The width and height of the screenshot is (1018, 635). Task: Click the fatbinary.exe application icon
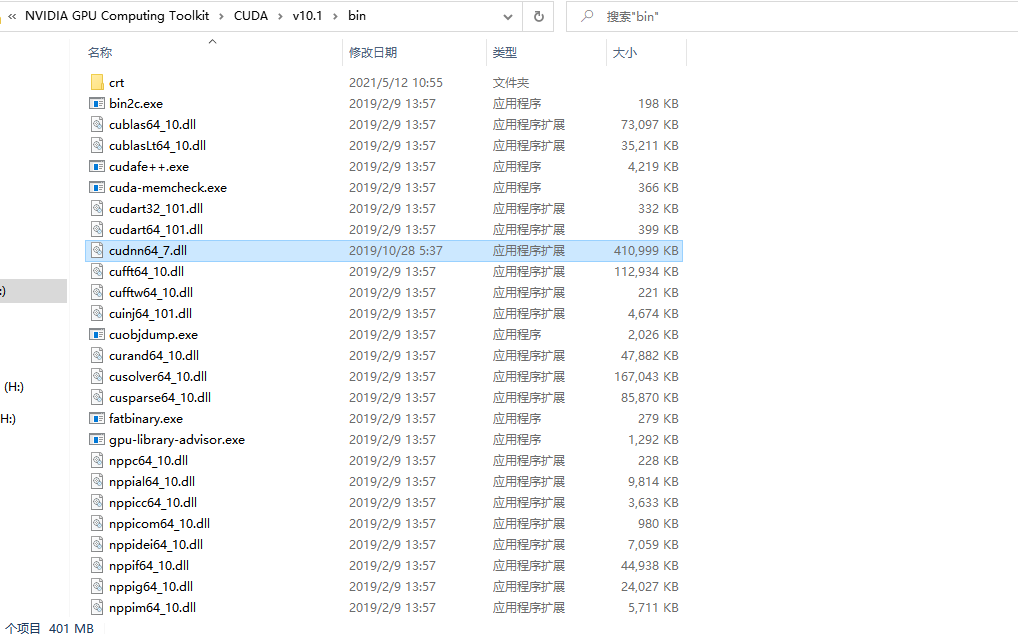(x=97, y=418)
